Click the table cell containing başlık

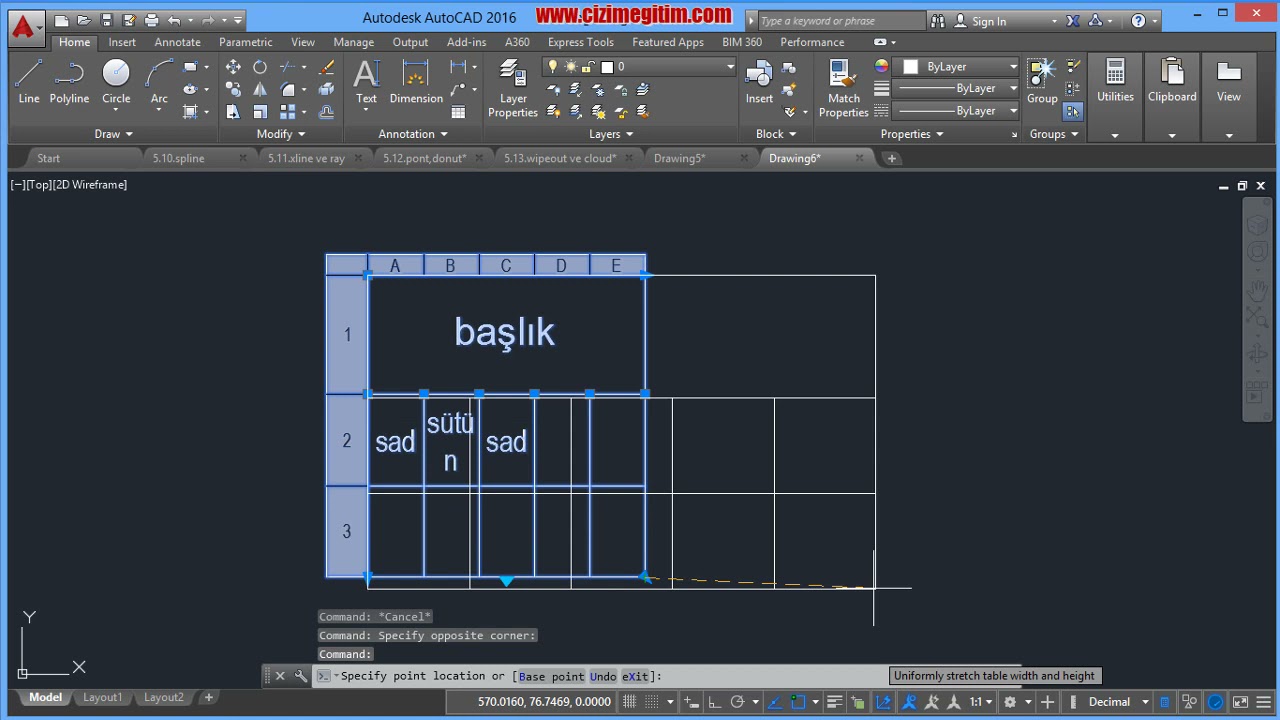coord(505,333)
